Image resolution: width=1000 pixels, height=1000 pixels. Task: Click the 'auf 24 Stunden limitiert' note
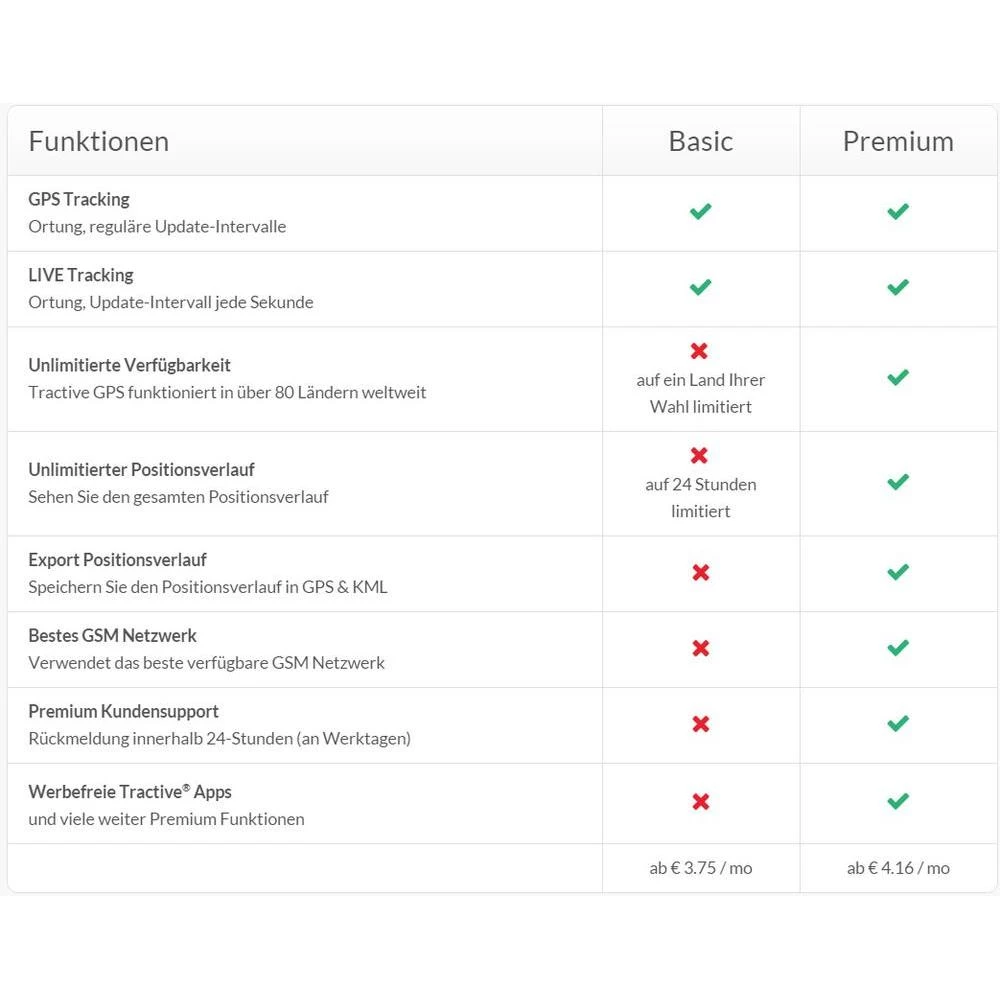(700, 498)
